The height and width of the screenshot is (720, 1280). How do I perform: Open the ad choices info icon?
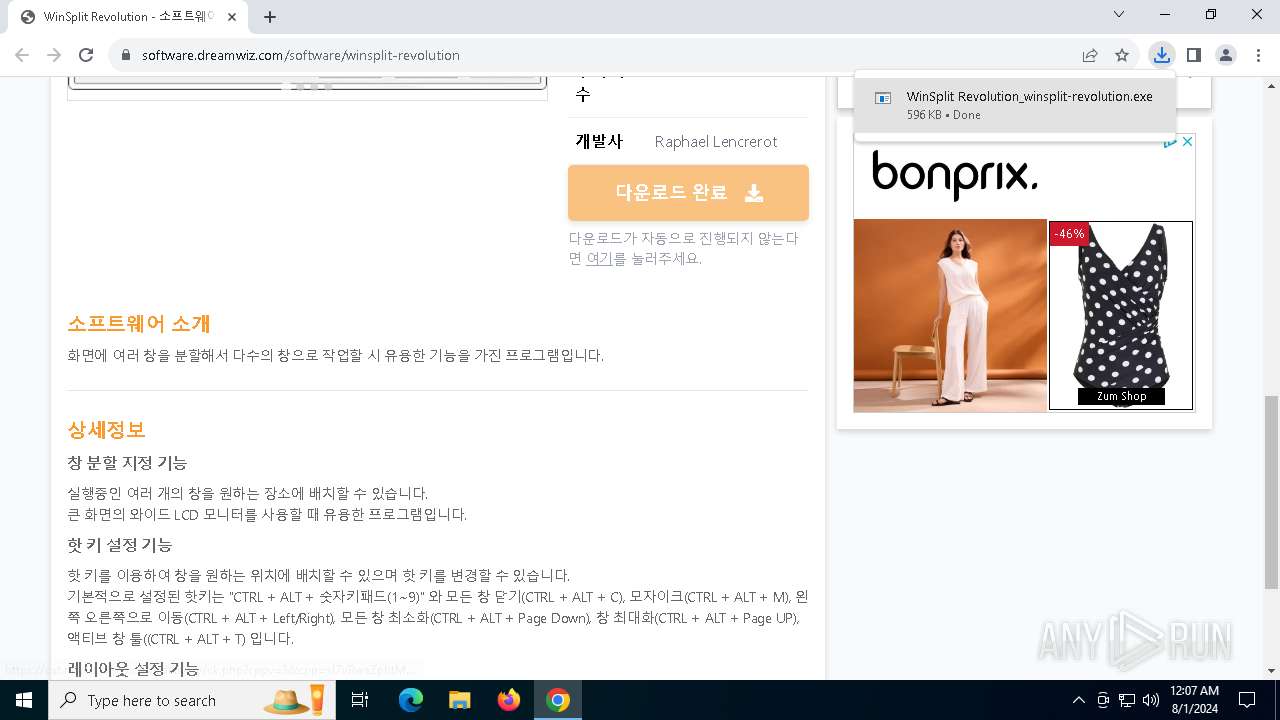[1170, 142]
